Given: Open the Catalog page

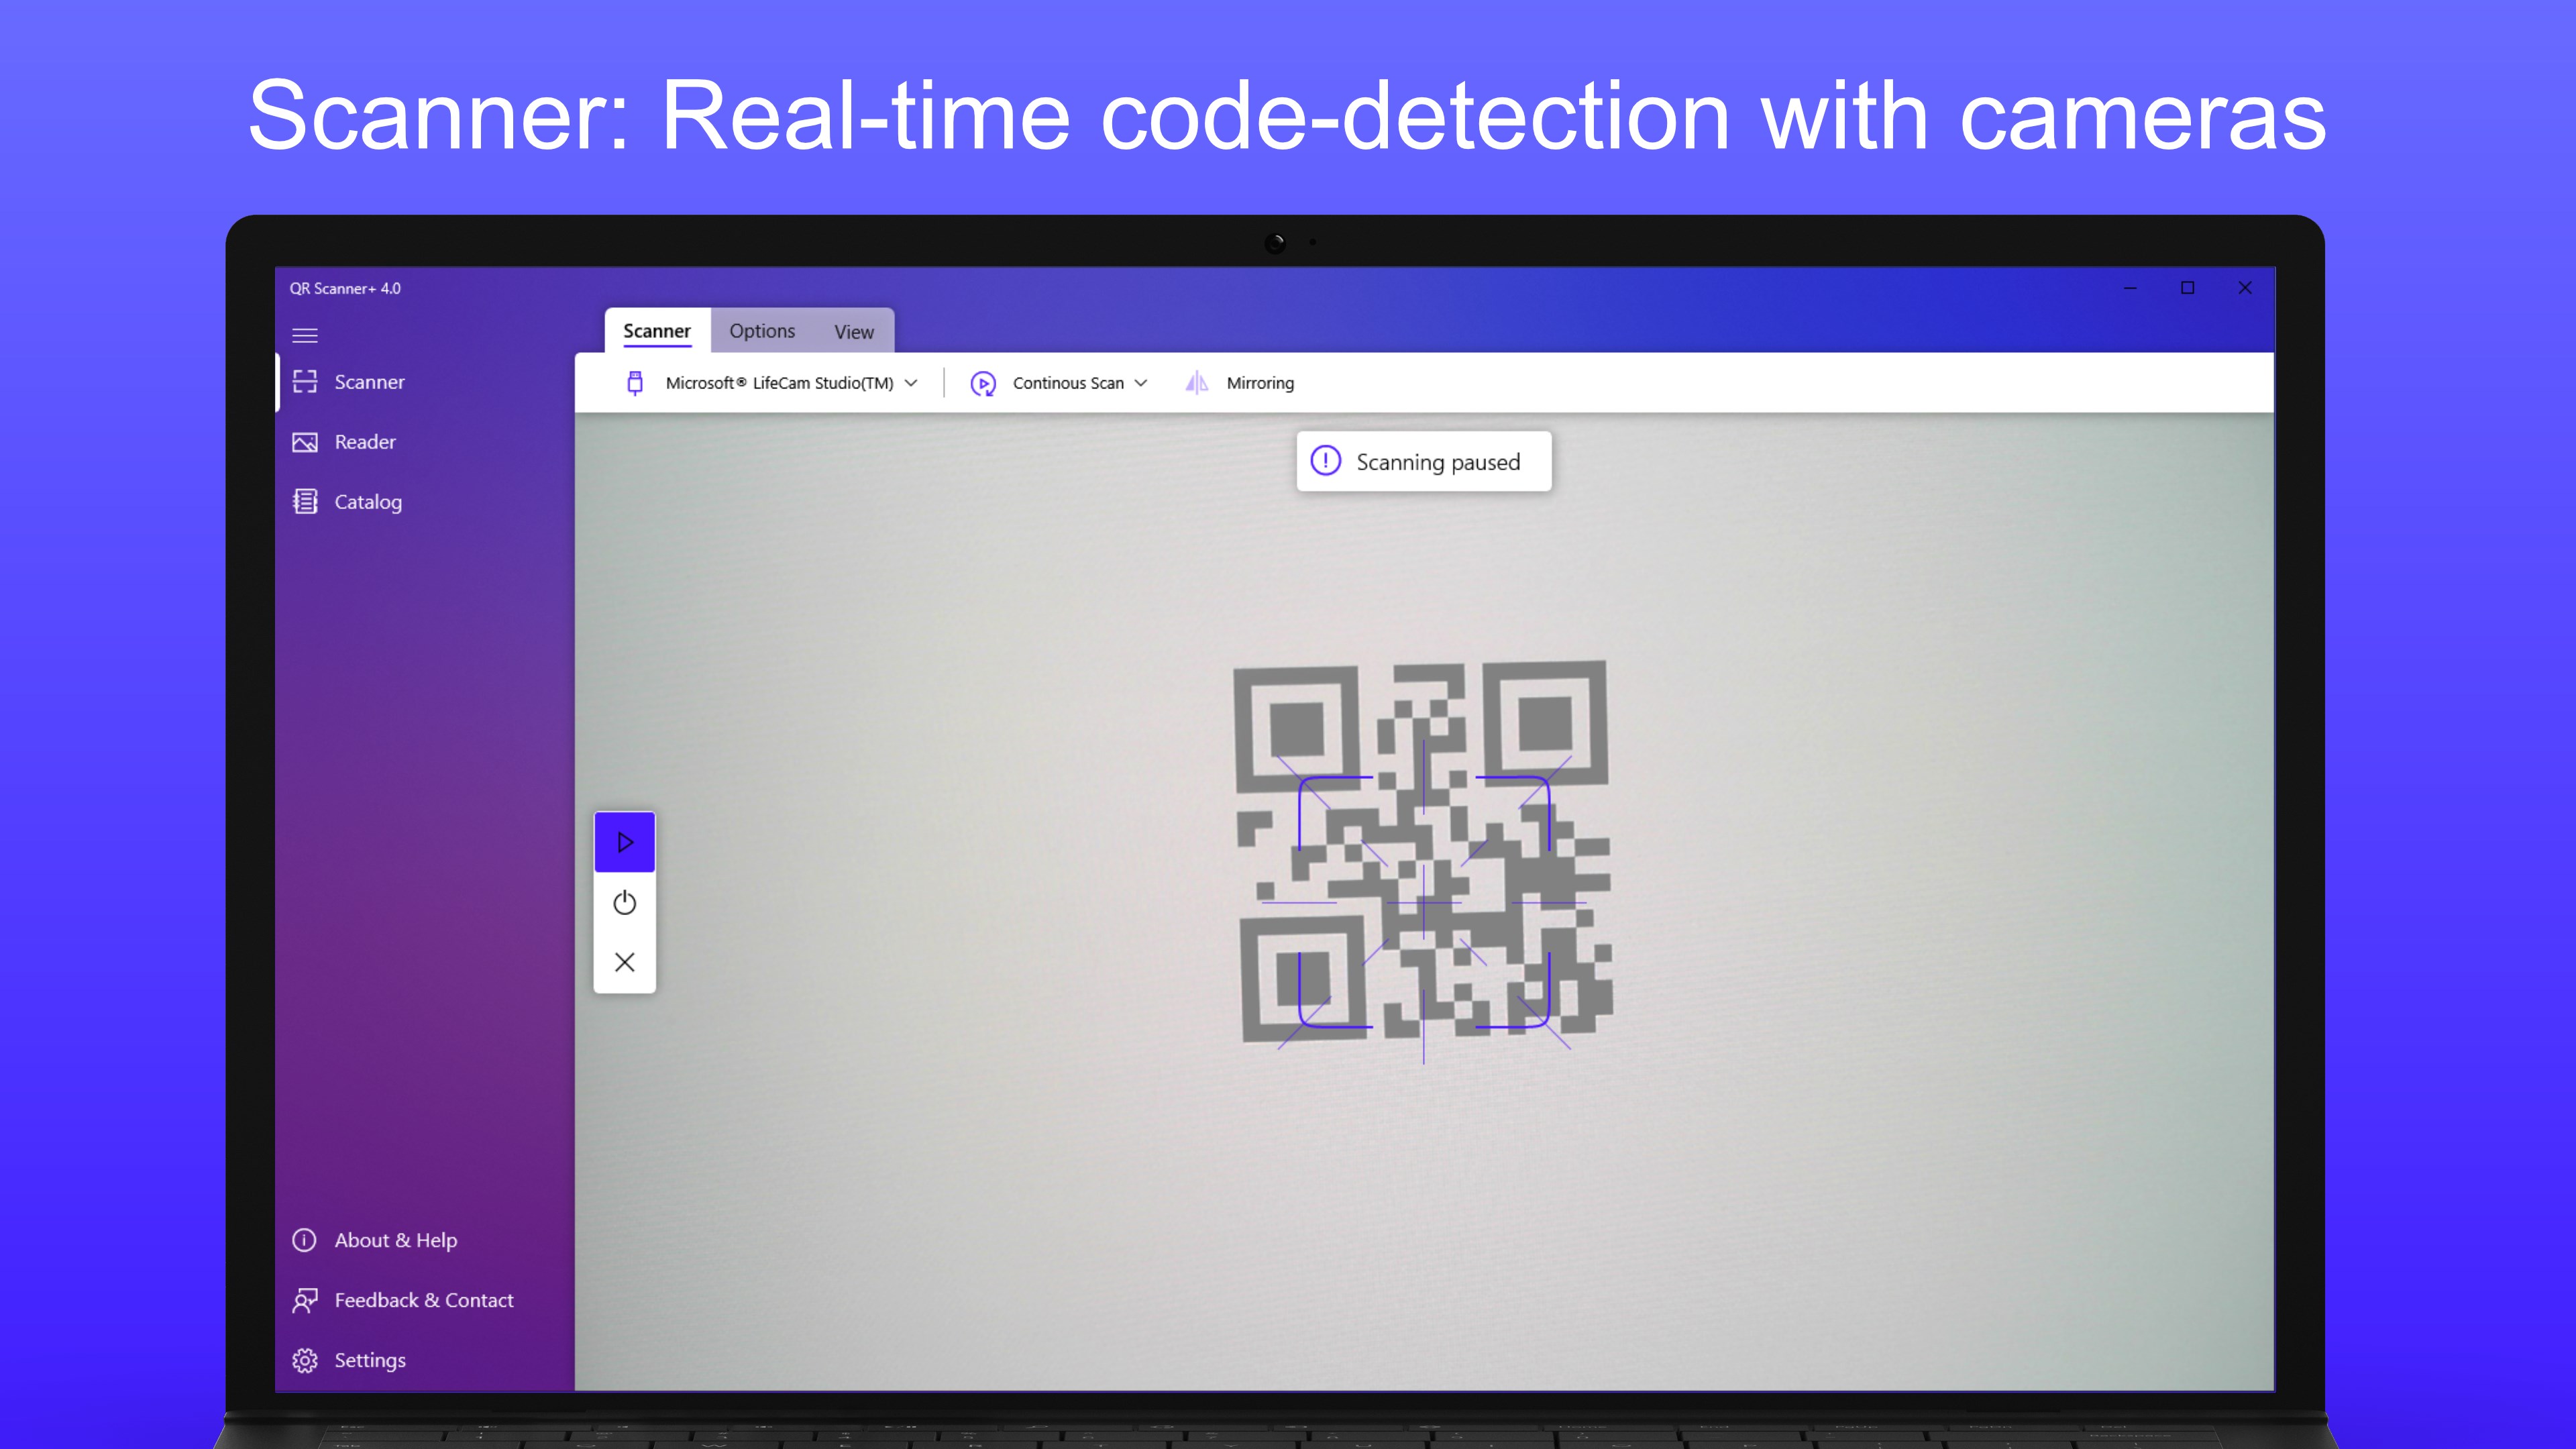Looking at the screenshot, I should click(367, 502).
